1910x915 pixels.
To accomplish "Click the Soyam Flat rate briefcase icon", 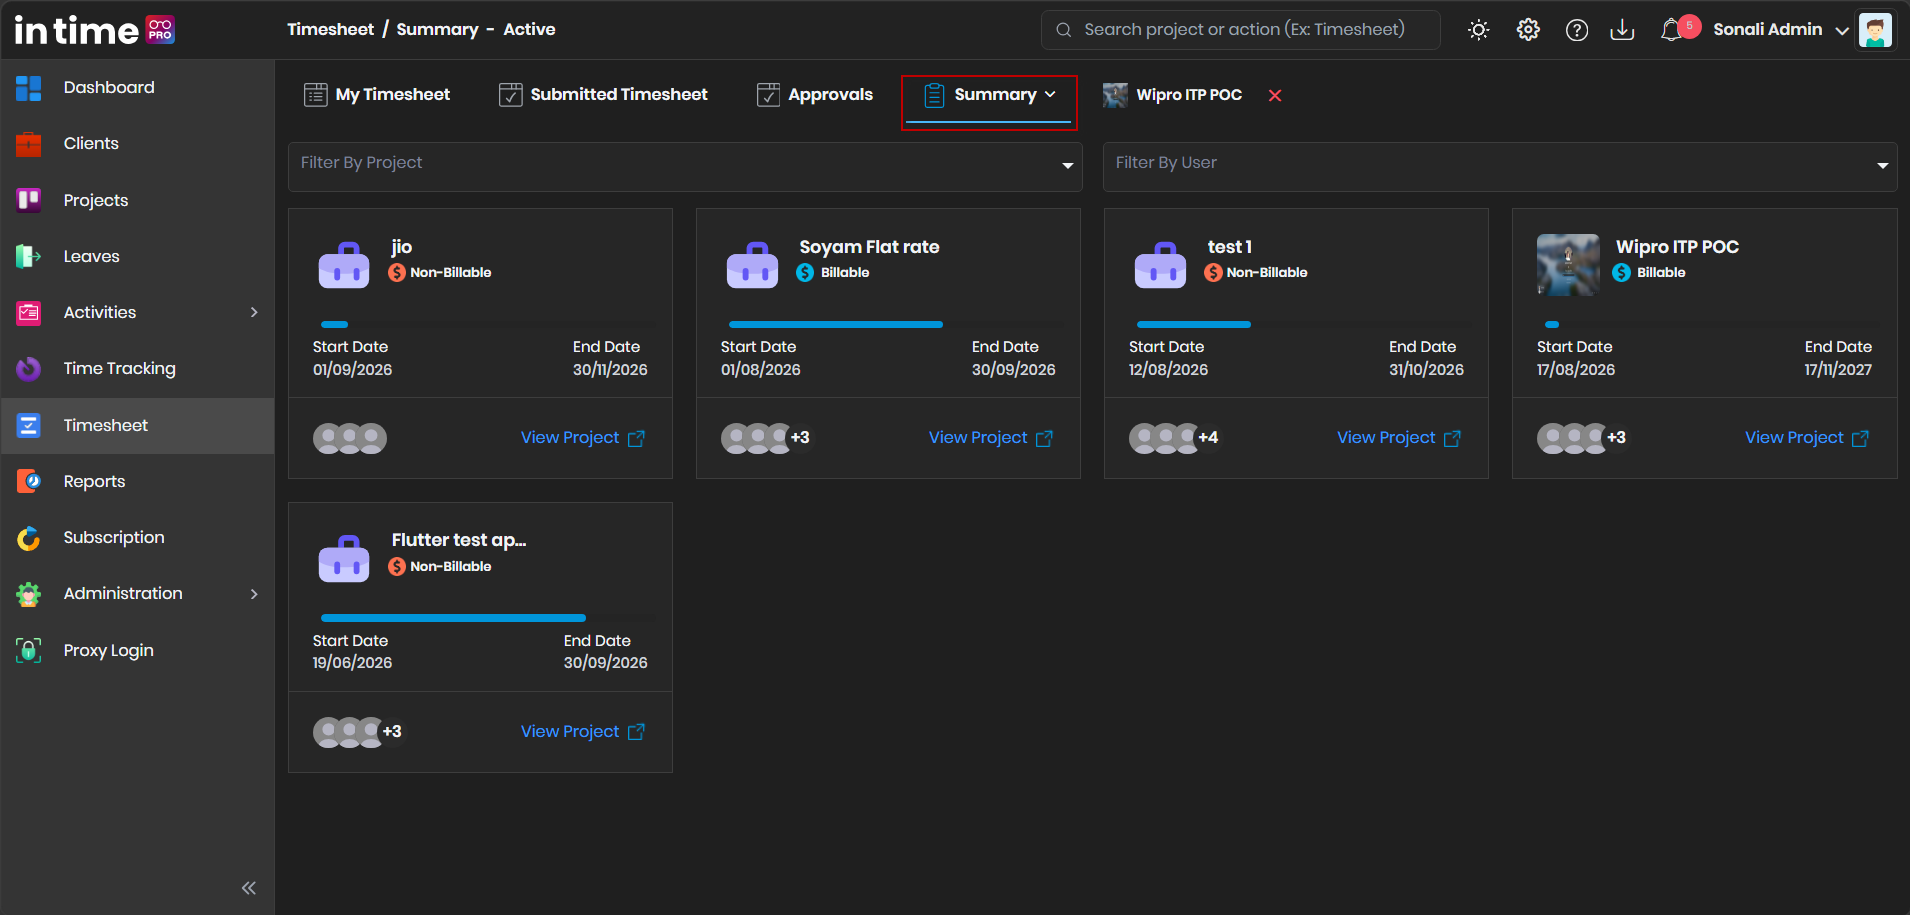I will coord(752,264).
